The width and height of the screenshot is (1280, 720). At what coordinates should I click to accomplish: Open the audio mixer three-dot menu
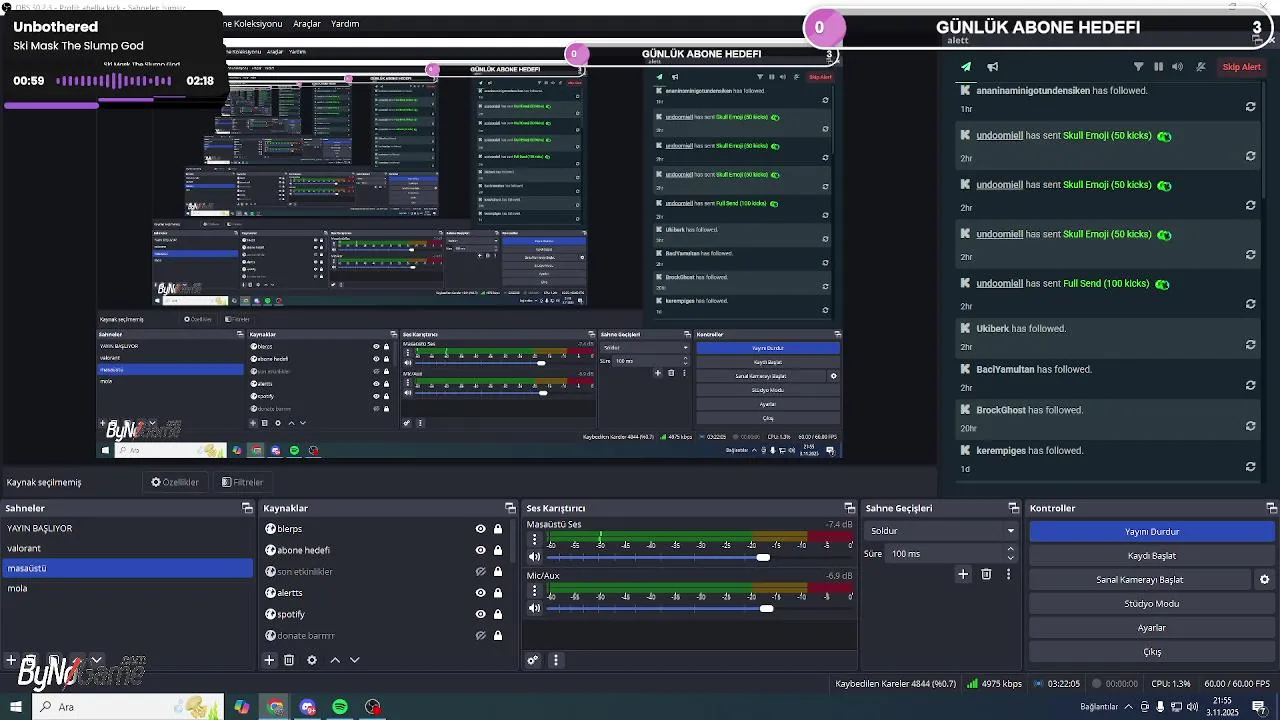click(556, 660)
